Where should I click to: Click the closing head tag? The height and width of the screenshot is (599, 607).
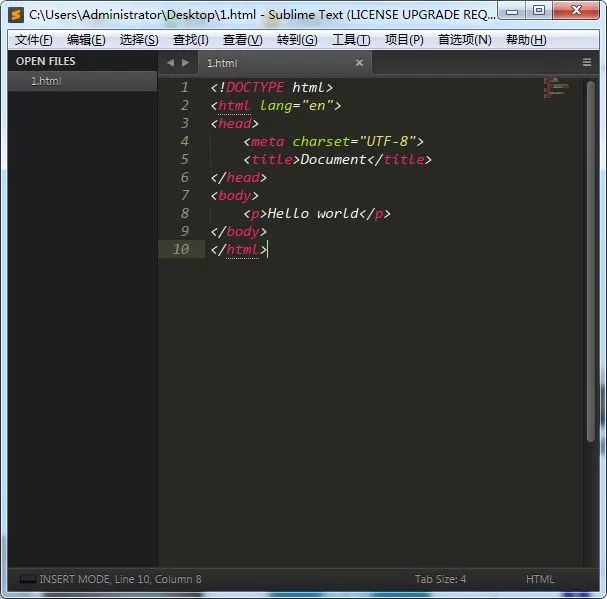tap(239, 177)
